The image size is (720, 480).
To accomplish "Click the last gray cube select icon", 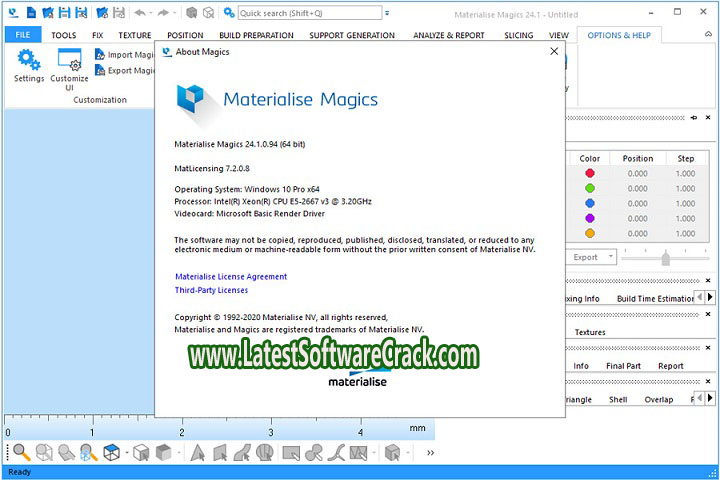I will coord(392,452).
